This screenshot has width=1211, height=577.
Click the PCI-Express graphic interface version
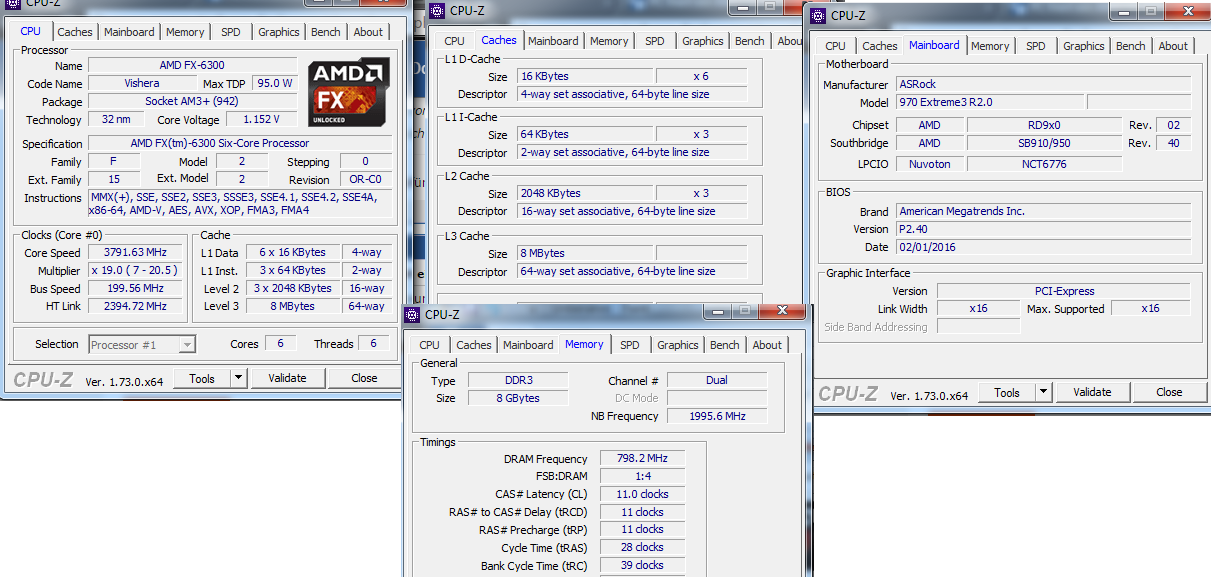pos(1064,291)
